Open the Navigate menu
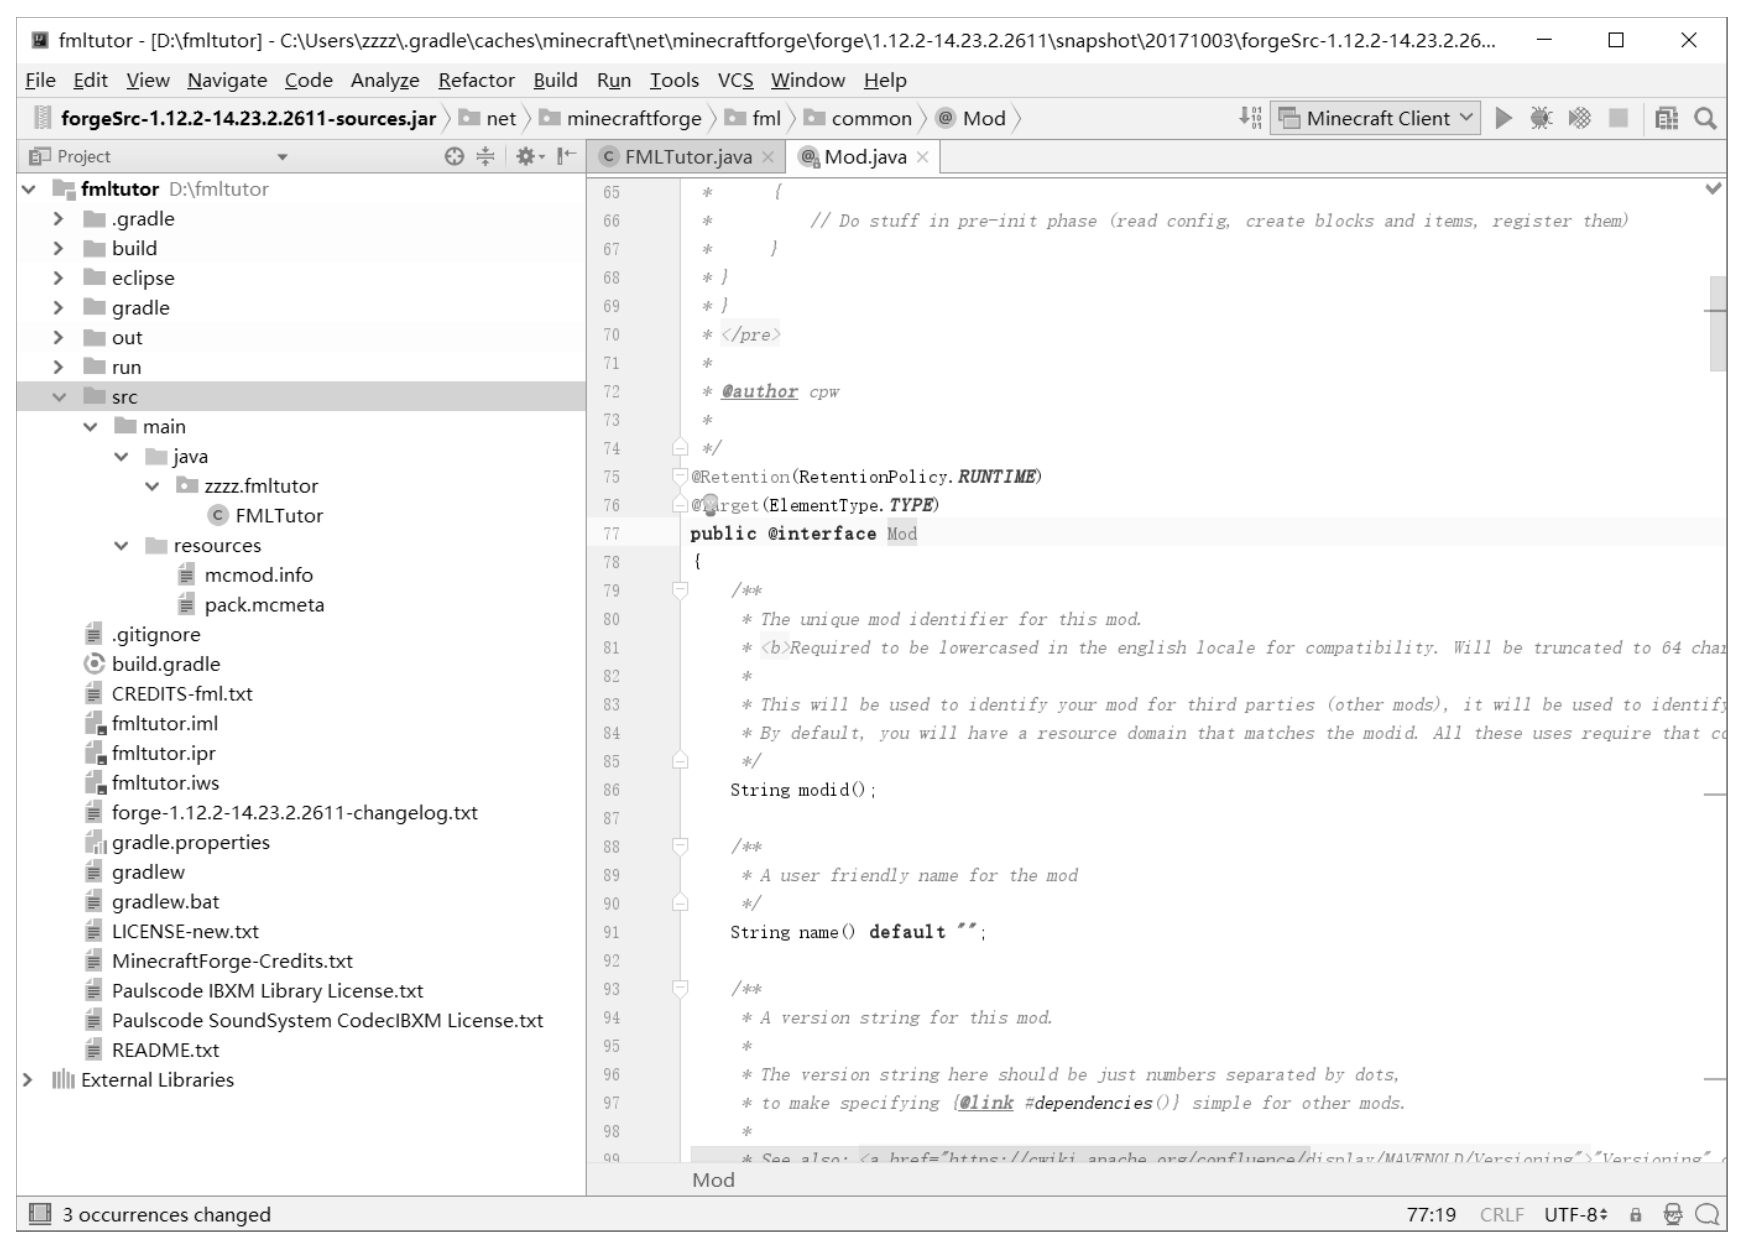This screenshot has width=1740, height=1243. [x=227, y=80]
